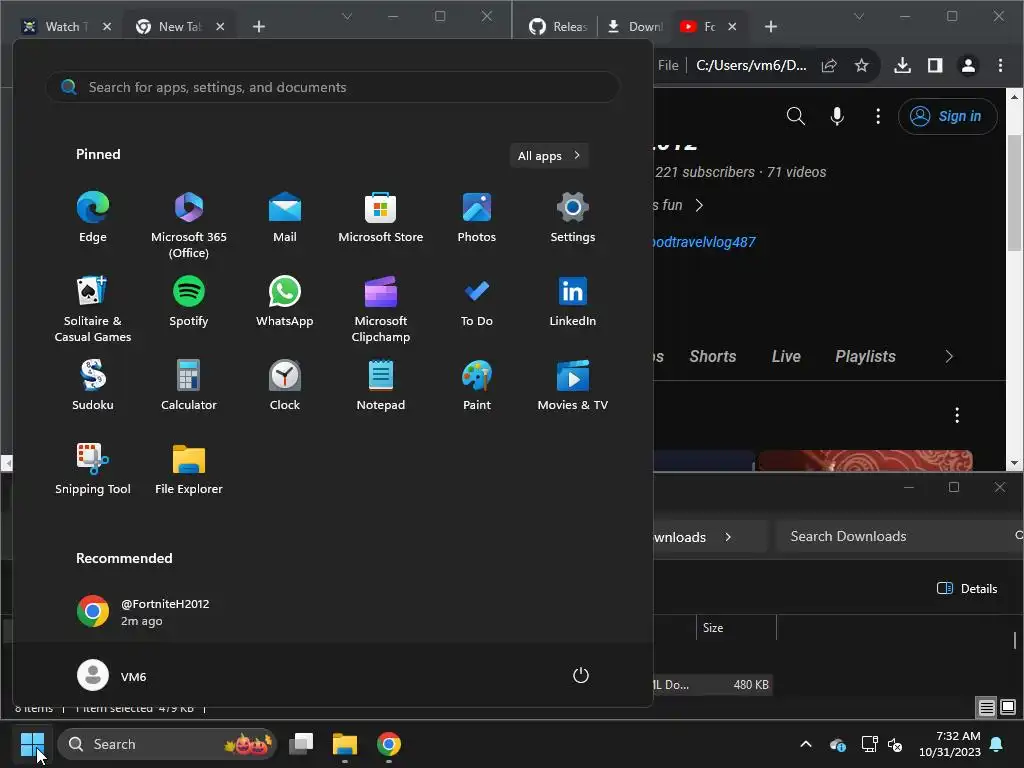Click the taskbar Search box
Viewport: 1024px width, 768px height.
pyautogui.click(x=168, y=744)
